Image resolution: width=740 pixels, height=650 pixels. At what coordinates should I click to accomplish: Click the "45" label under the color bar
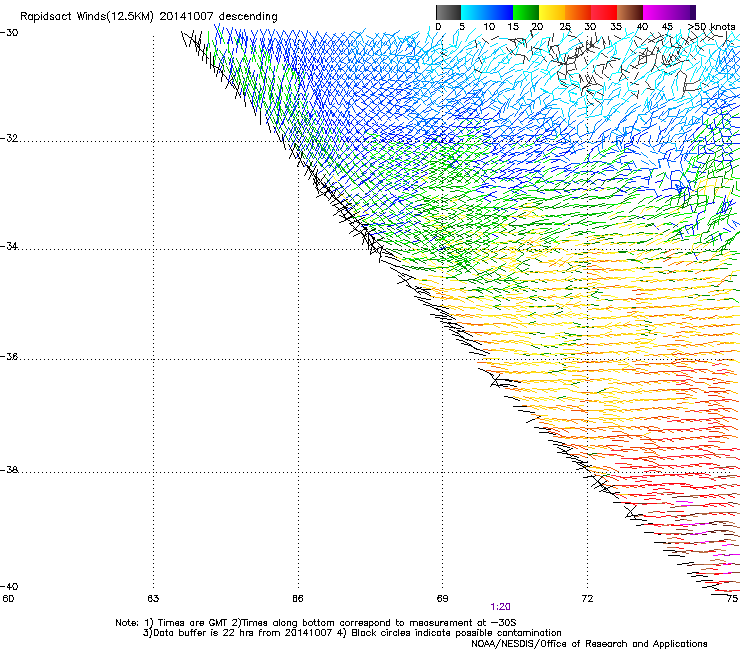667,27
